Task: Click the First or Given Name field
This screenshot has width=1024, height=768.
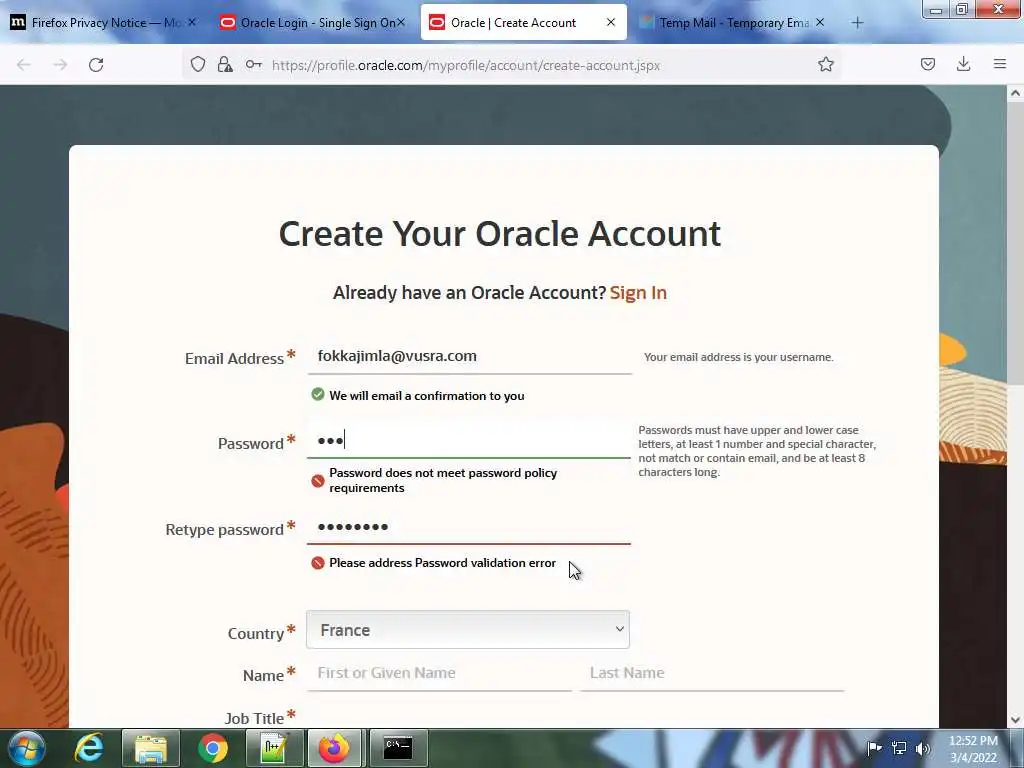Action: pos(439,673)
